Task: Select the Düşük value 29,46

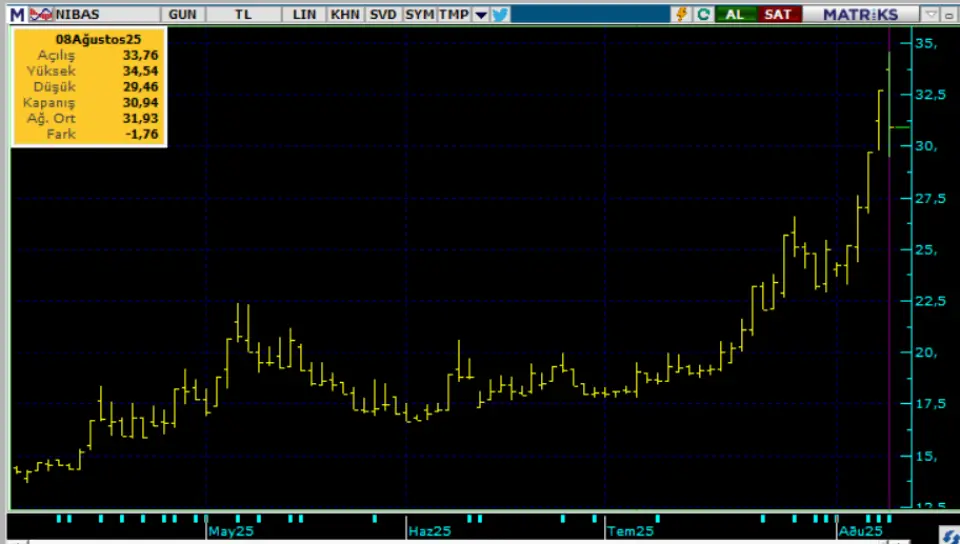Action: (x=141, y=87)
